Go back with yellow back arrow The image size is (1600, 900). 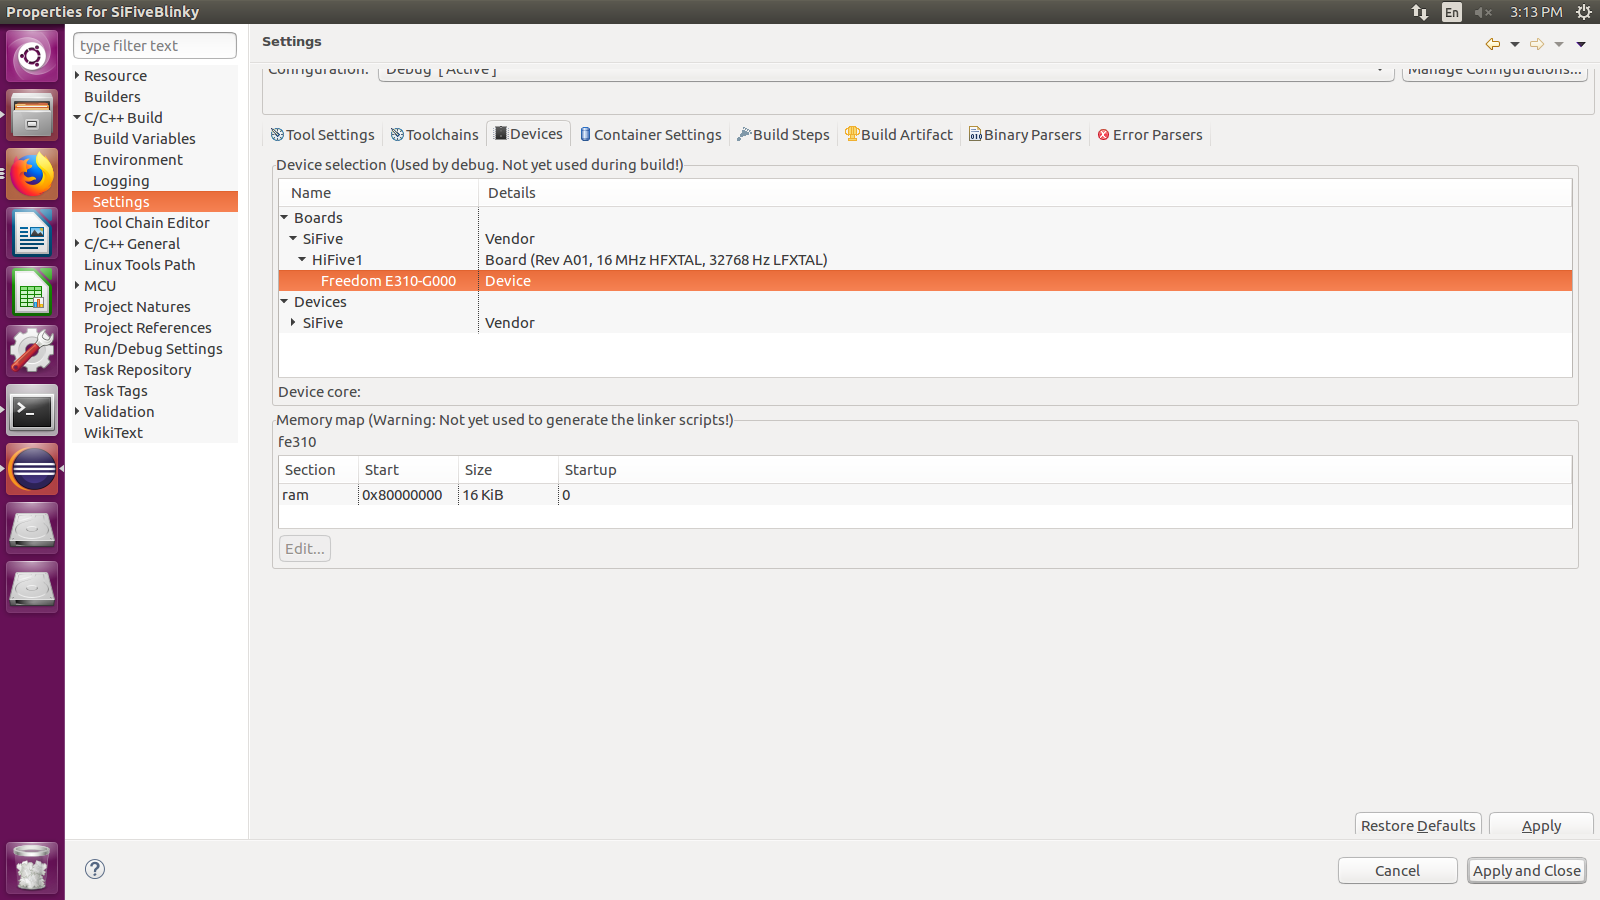coord(1492,44)
